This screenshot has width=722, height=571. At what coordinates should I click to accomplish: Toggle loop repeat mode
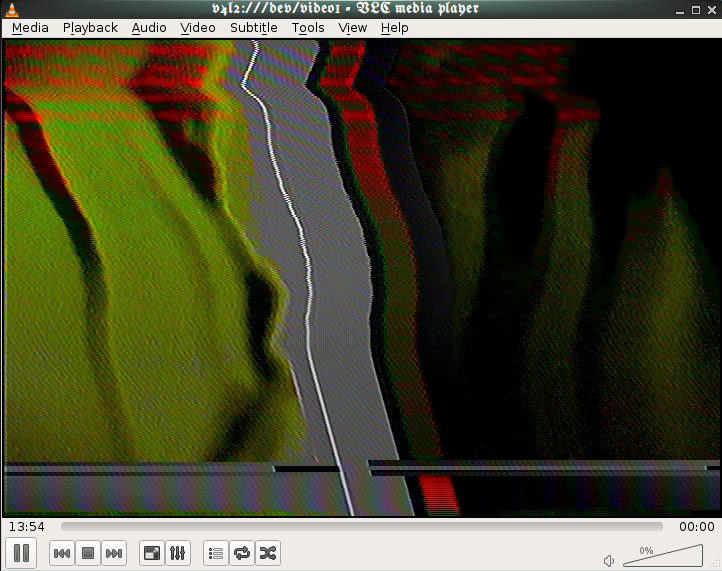click(x=241, y=553)
